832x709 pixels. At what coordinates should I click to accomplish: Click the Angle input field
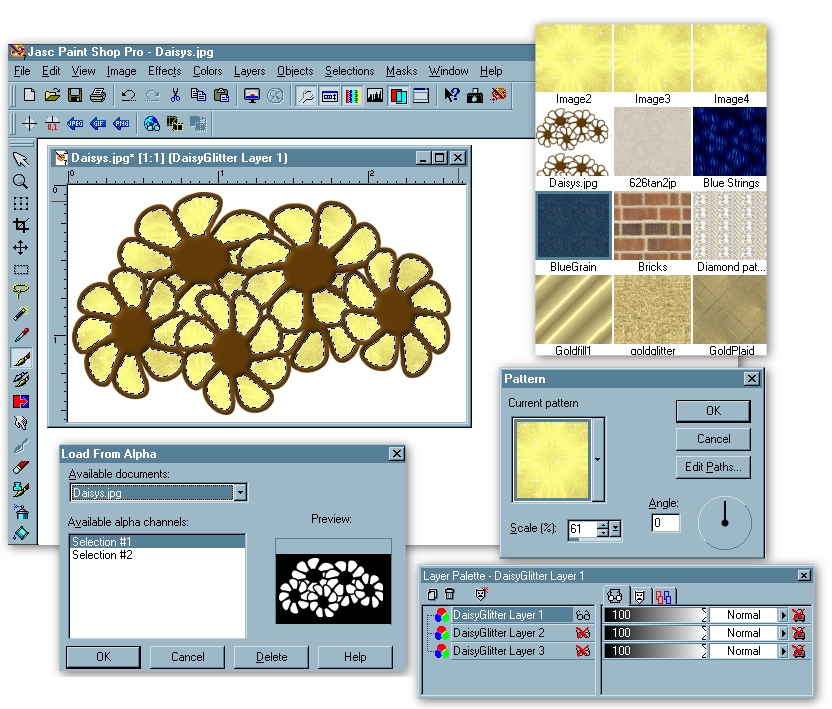665,523
